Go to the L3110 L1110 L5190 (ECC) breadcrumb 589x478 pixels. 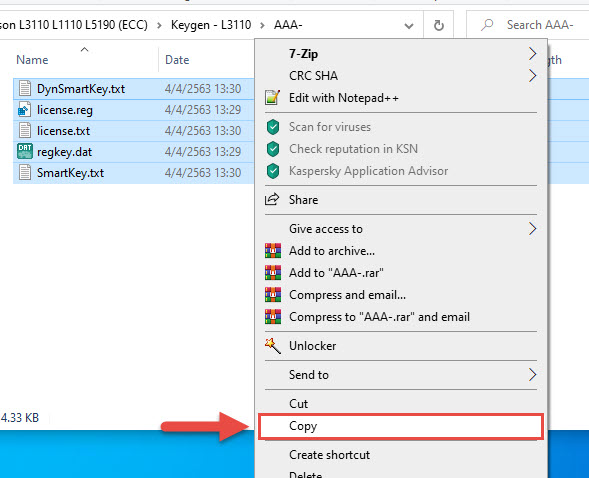(x=73, y=25)
